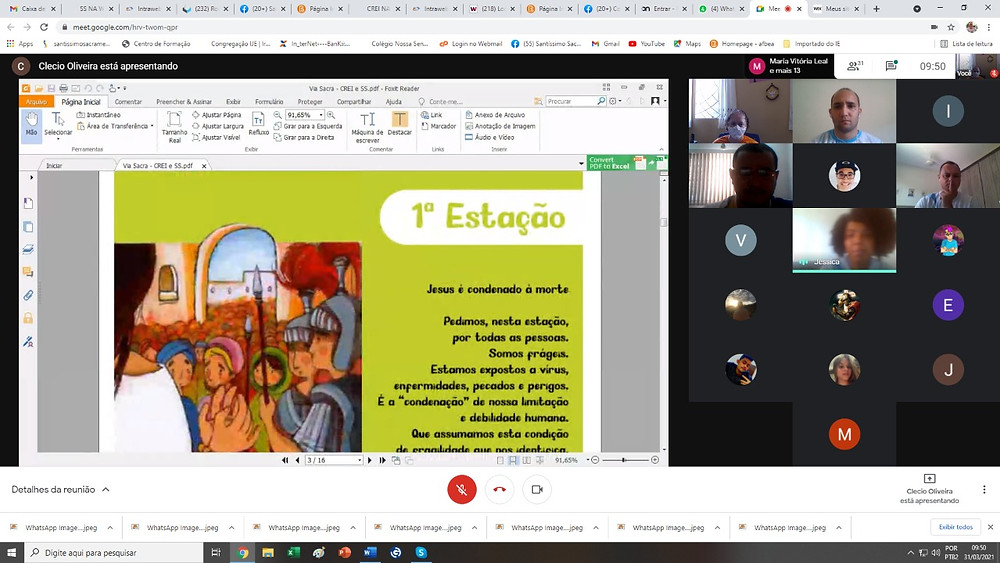Screen dimensions: 1000x563
Task: Open Meet more options three-dot menu
Action: tap(984, 490)
